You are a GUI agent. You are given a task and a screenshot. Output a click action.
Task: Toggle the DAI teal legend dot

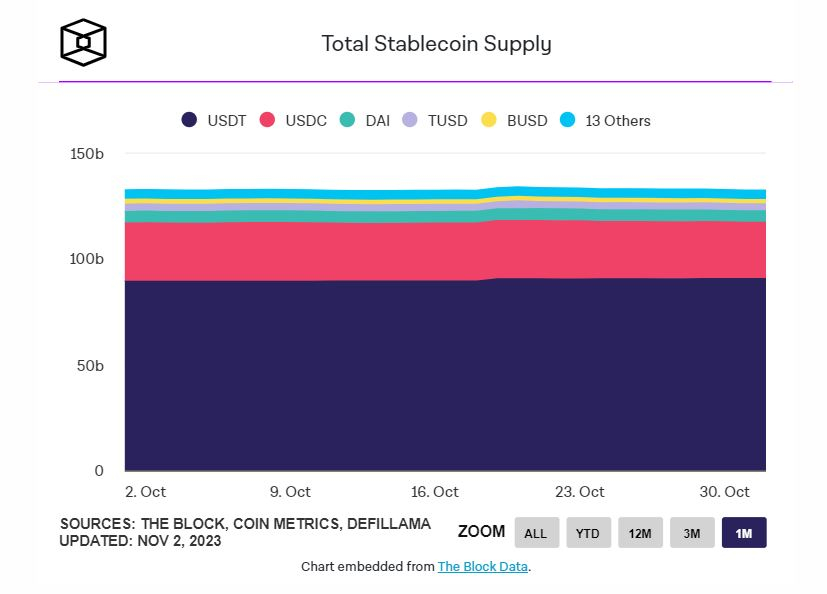(x=347, y=120)
